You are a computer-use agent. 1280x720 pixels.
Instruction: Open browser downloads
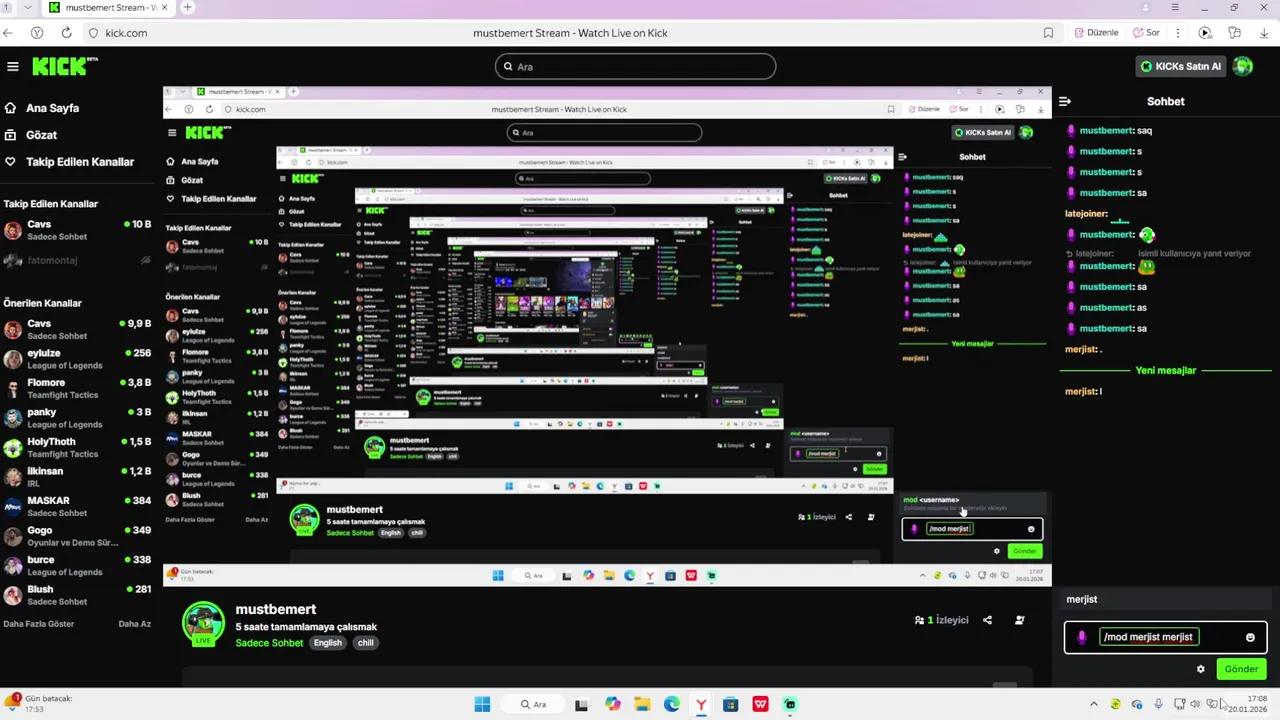1263,33
